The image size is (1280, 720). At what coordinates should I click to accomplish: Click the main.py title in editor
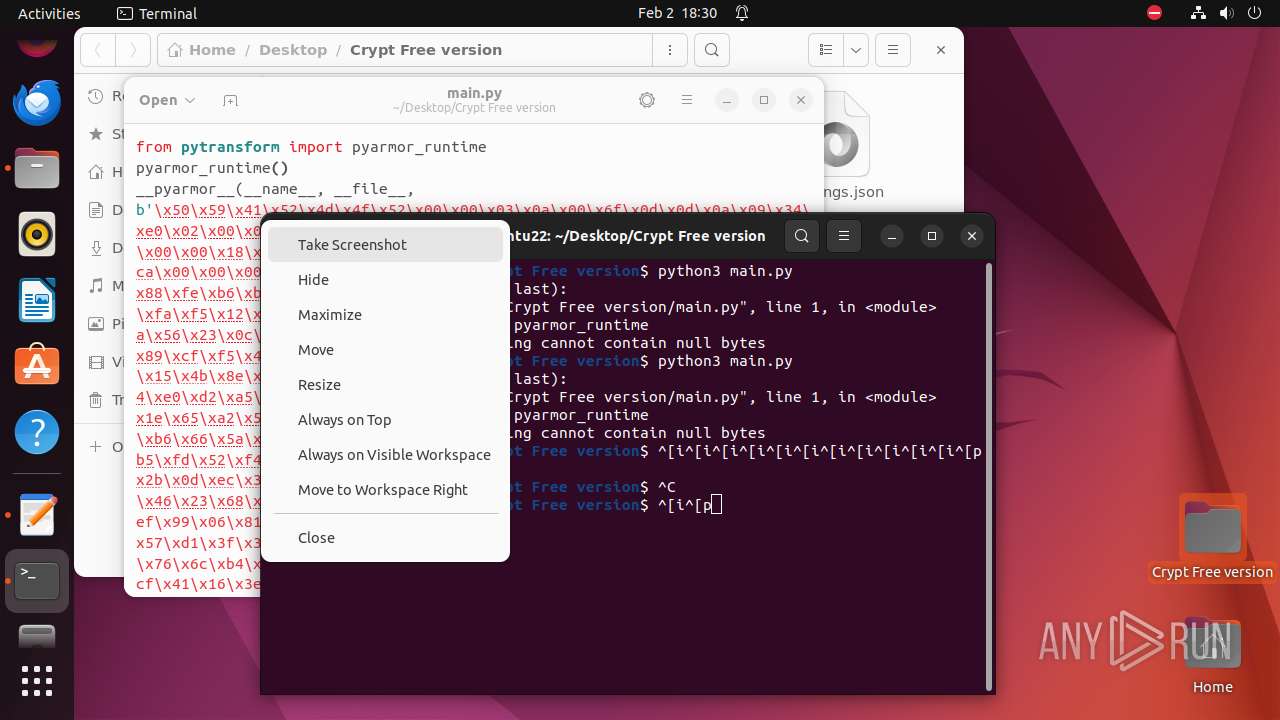[474, 93]
